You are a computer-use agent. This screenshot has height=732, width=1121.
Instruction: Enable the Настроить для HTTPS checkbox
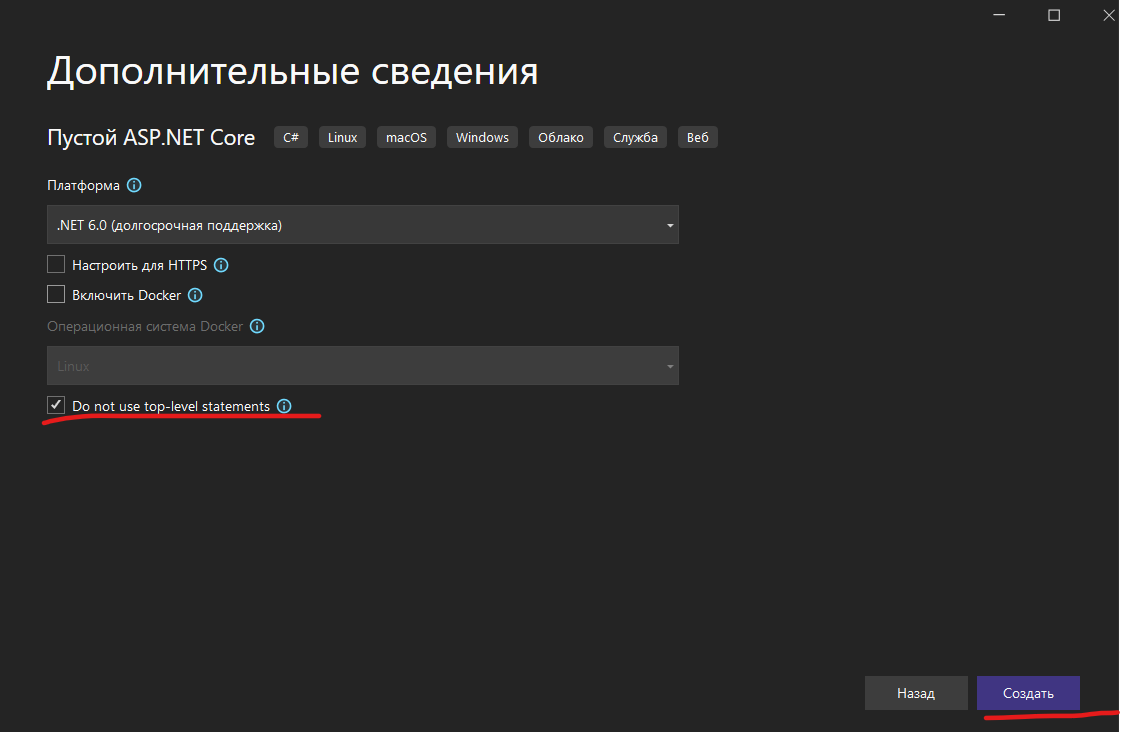click(x=56, y=264)
